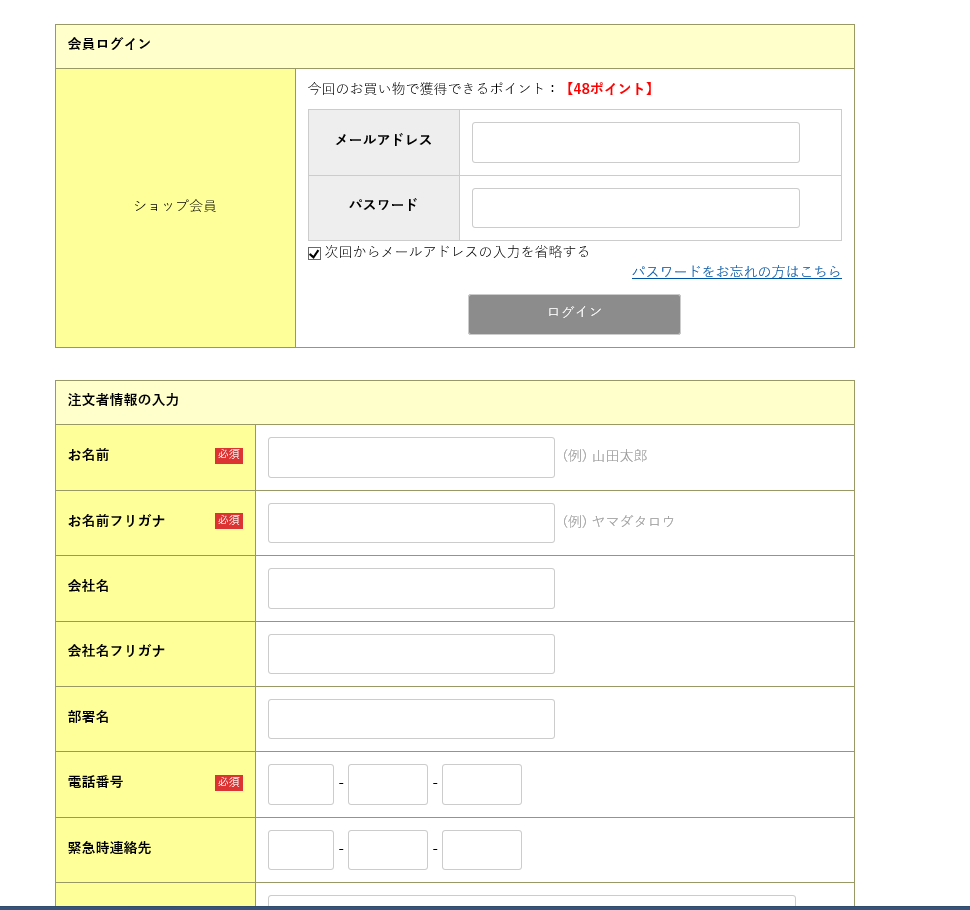Click the middle 電話番号 number box
The height and width of the screenshot is (910, 970).
point(388,784)
